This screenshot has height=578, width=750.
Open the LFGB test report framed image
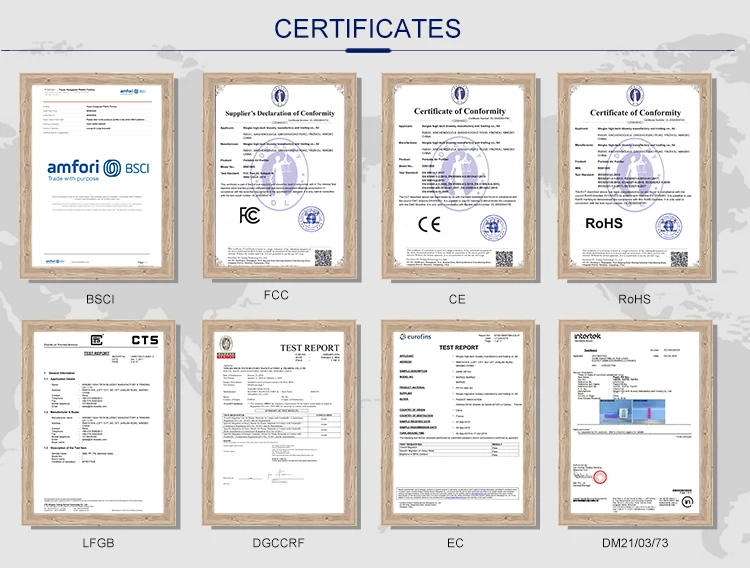(x=99, y=423)
